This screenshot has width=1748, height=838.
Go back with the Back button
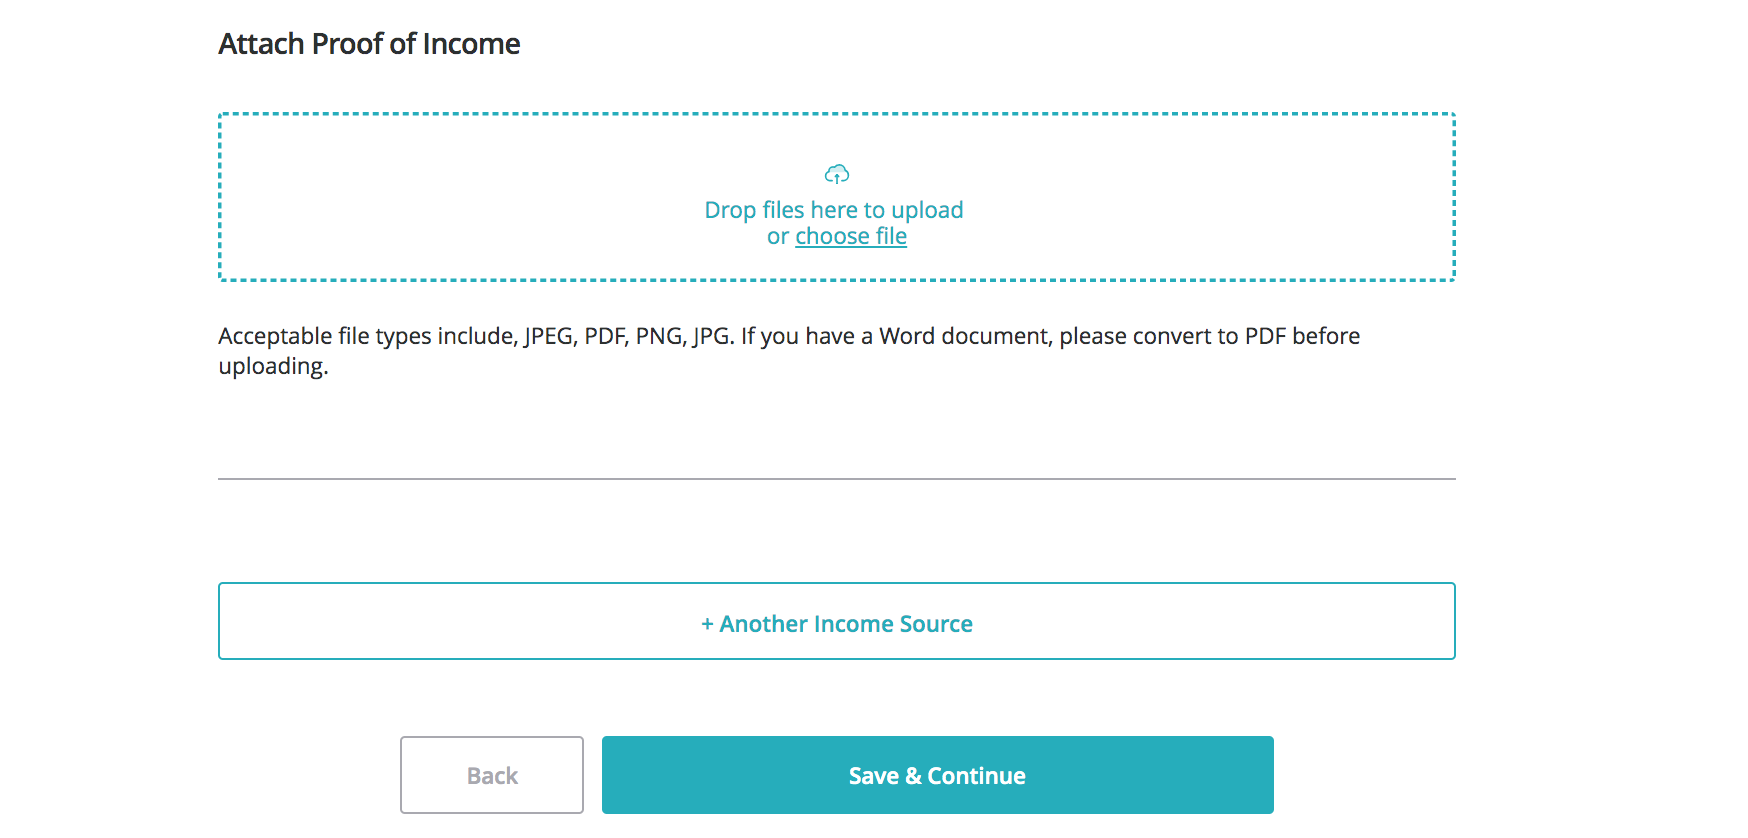point(492,776)
